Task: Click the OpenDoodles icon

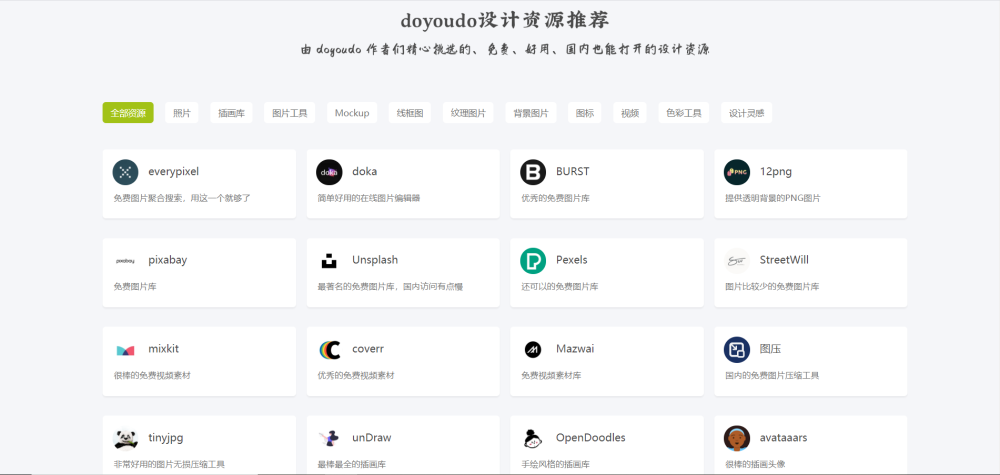Action: pyautogui.click(x=533, y=438)
